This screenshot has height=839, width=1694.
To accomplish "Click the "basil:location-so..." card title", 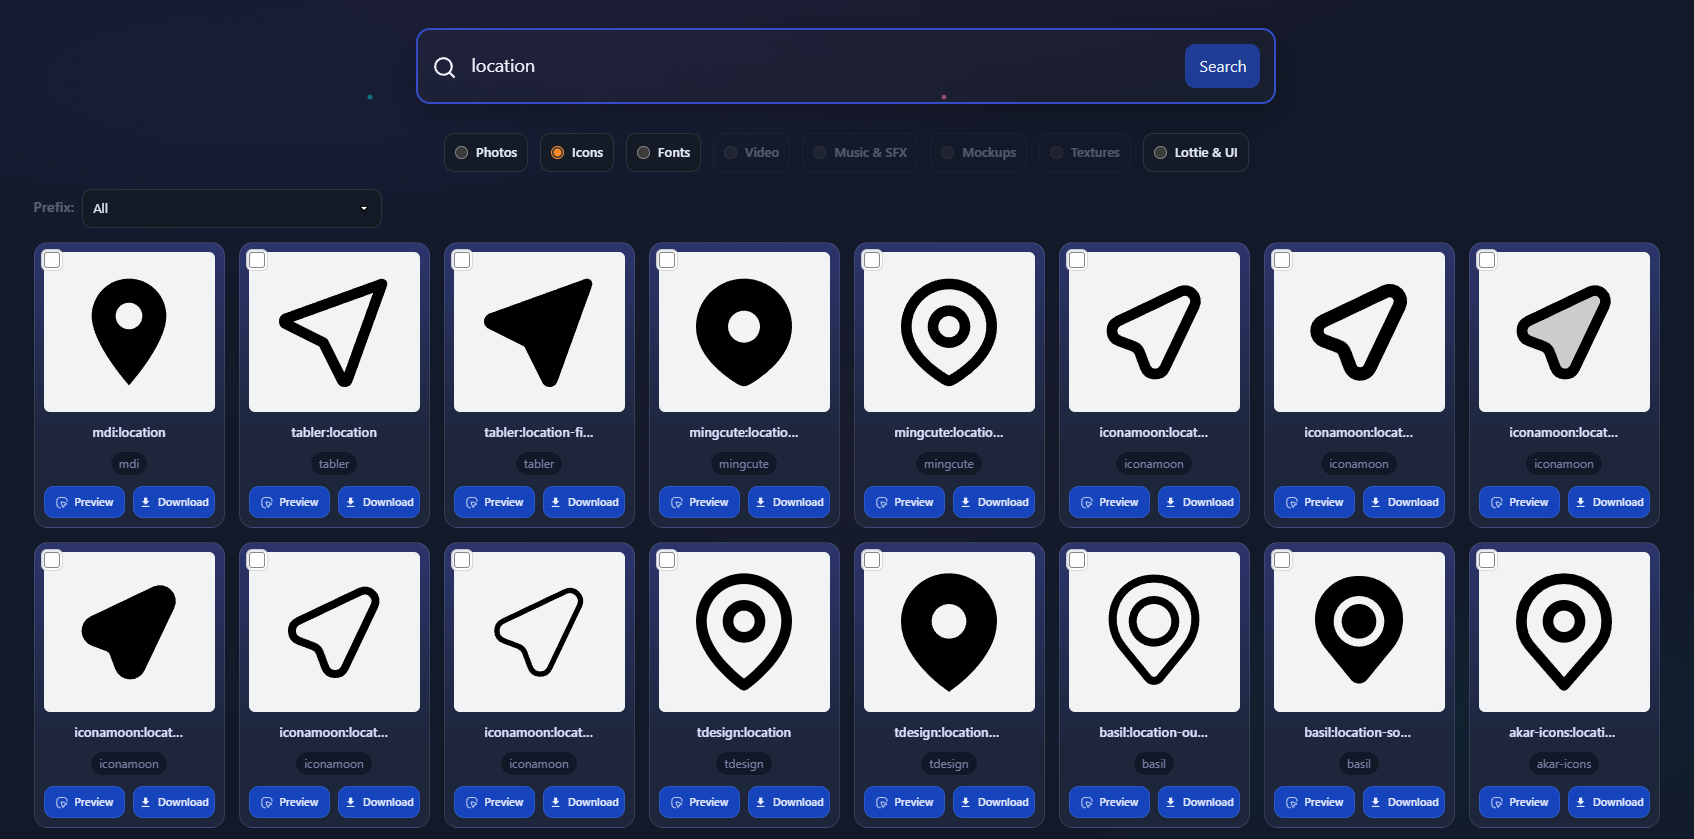I will [x=1358, y=733].
